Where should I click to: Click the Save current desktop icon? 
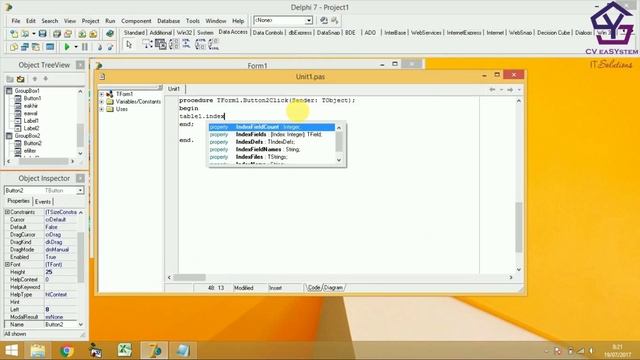click(324, 20)
